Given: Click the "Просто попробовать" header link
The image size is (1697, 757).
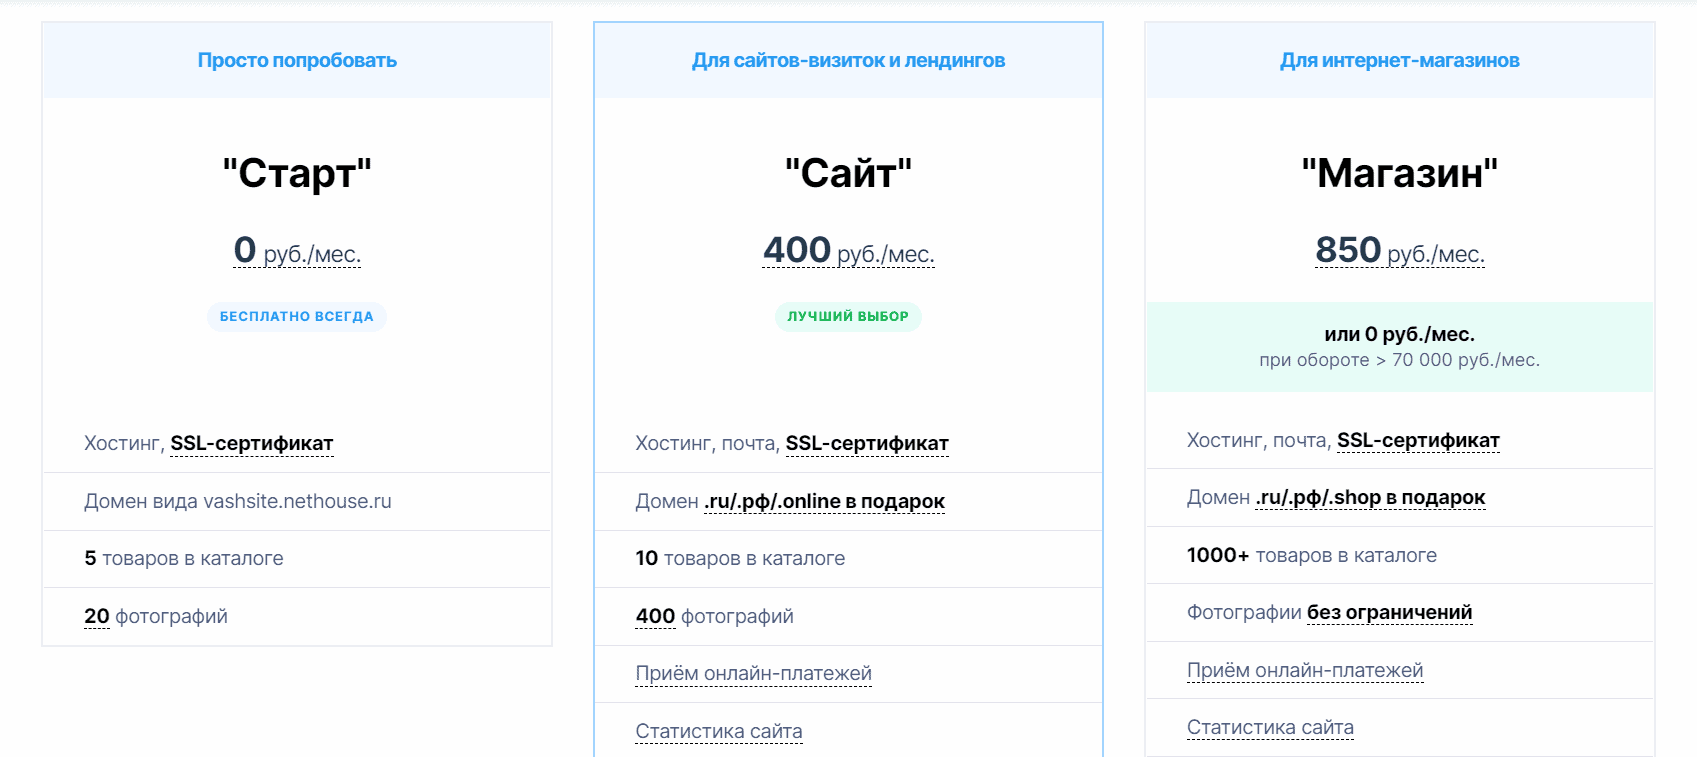Looking at the screenshot, I should pos(297,60).
